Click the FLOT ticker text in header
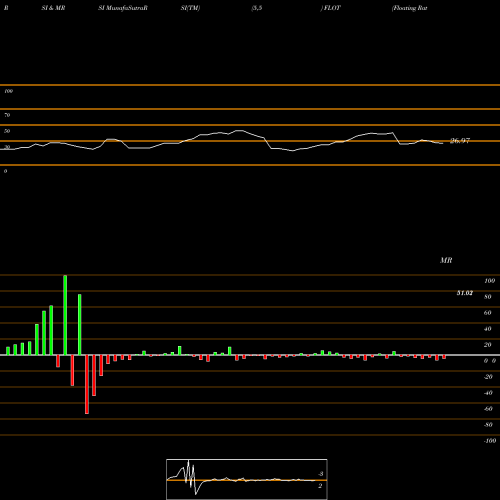This screenshot has height=500, width=500. pos(332,8)
